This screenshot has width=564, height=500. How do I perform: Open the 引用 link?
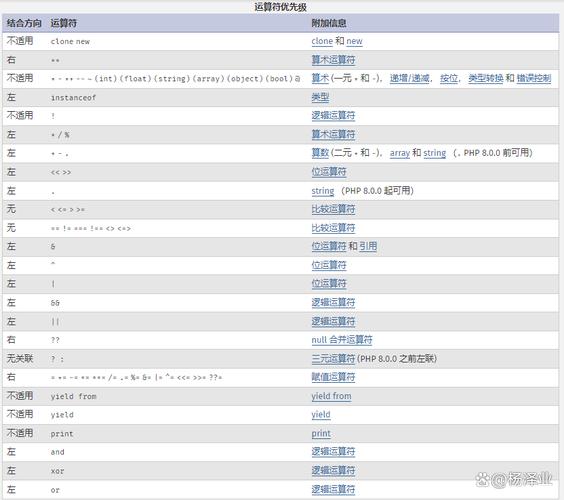[x=368, y=247]
